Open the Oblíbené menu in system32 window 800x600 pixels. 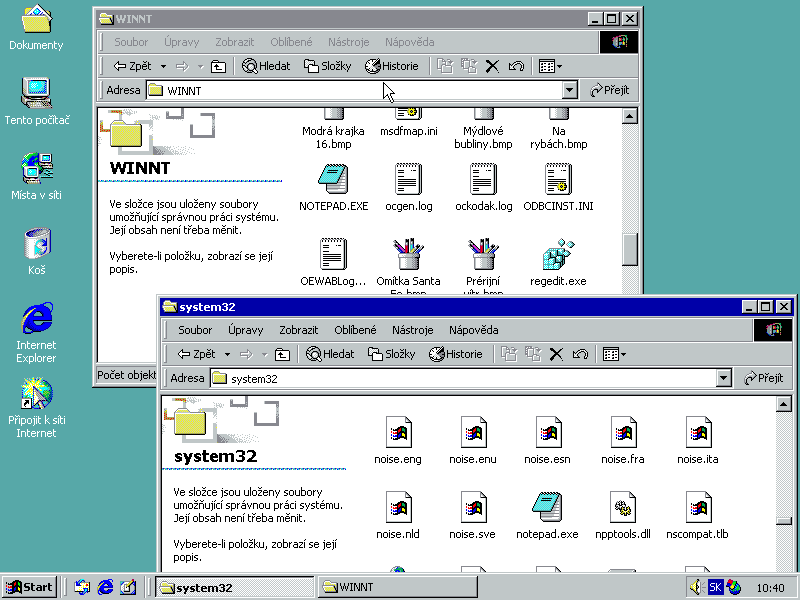coord(355,330)
